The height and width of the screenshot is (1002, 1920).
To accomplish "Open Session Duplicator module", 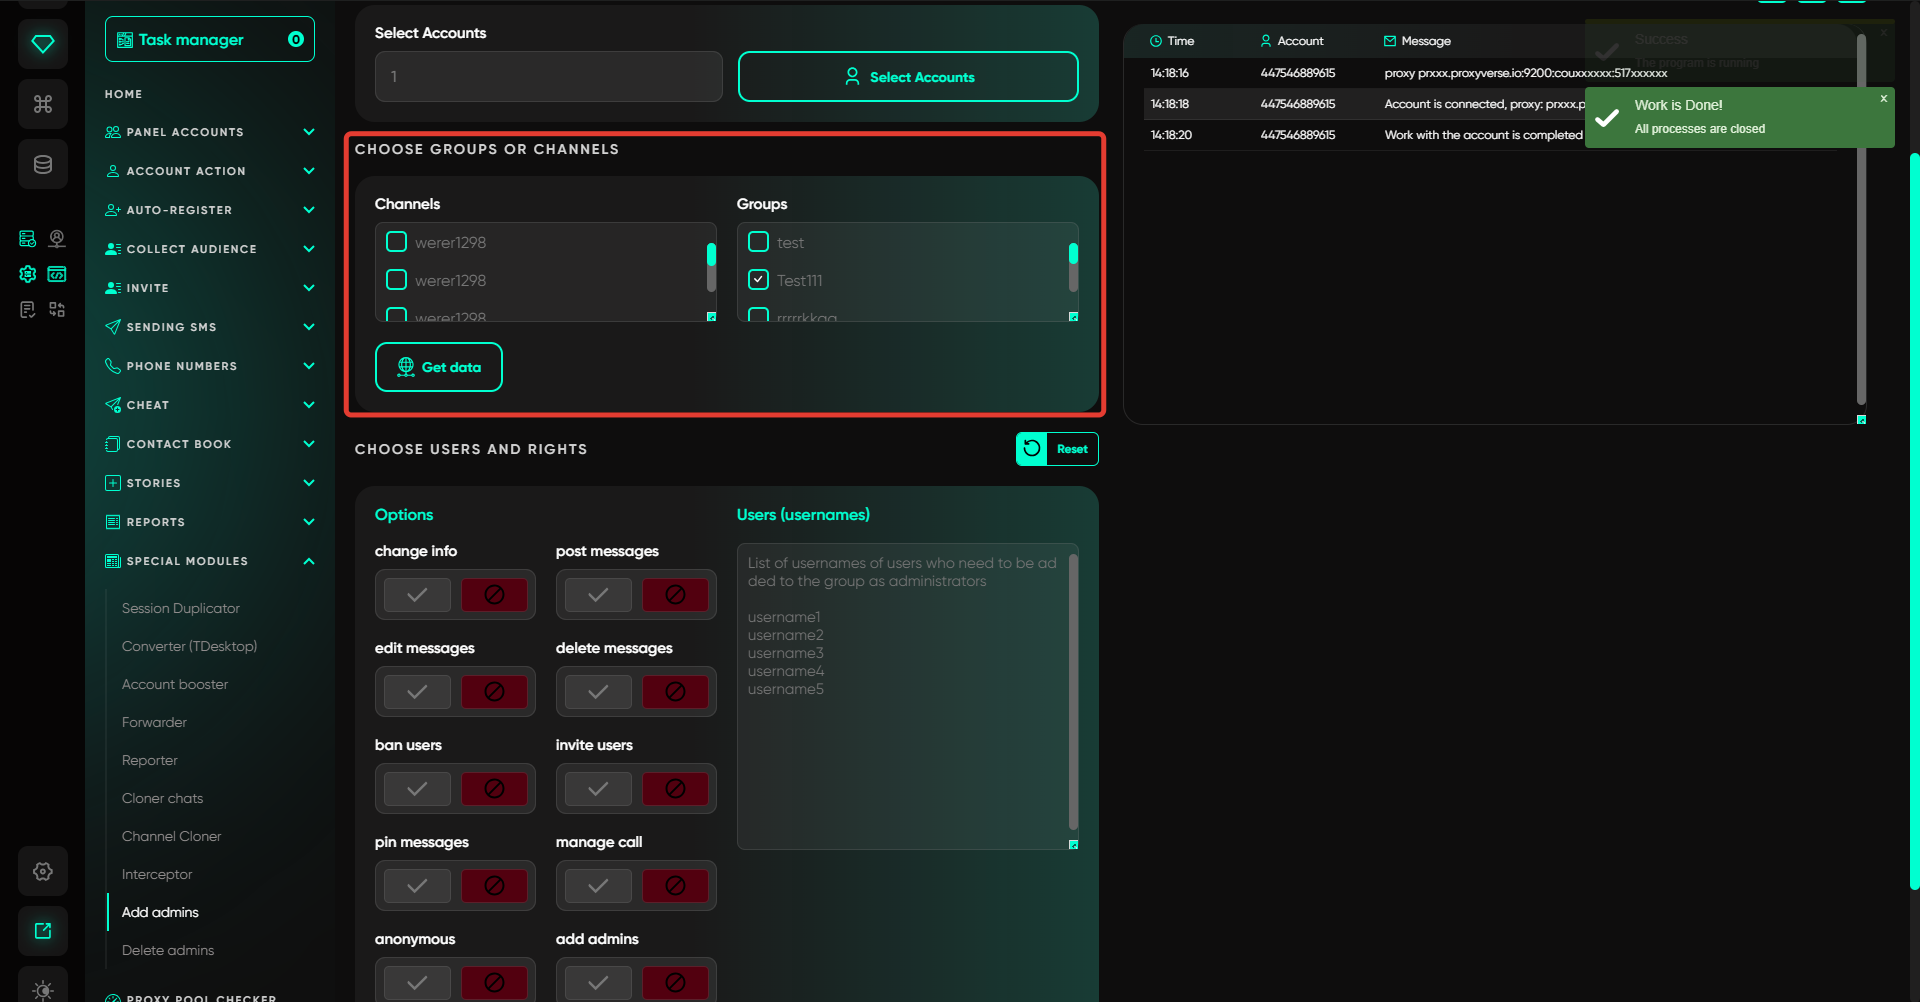I will [x=181, y=608].
